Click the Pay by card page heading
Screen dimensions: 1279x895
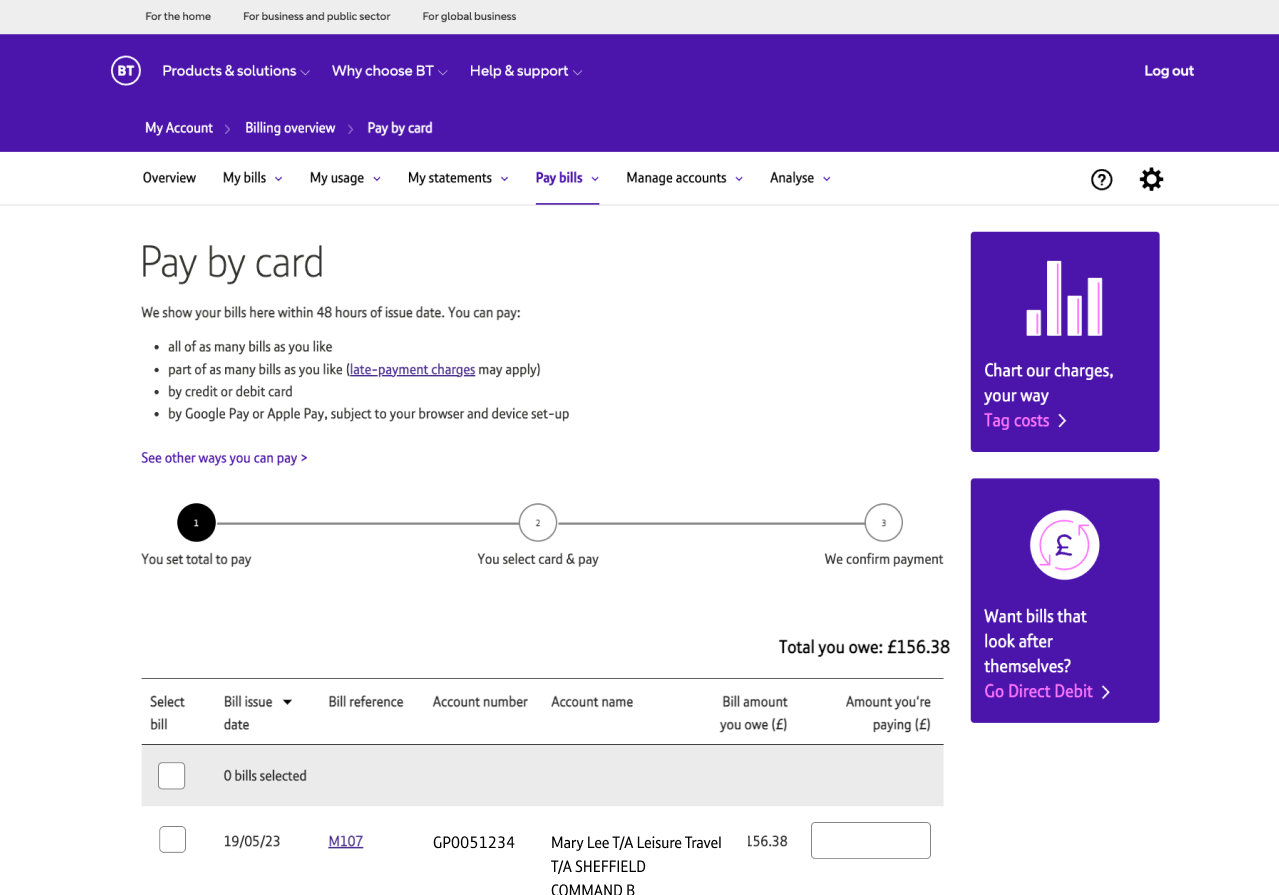[232, 263]
